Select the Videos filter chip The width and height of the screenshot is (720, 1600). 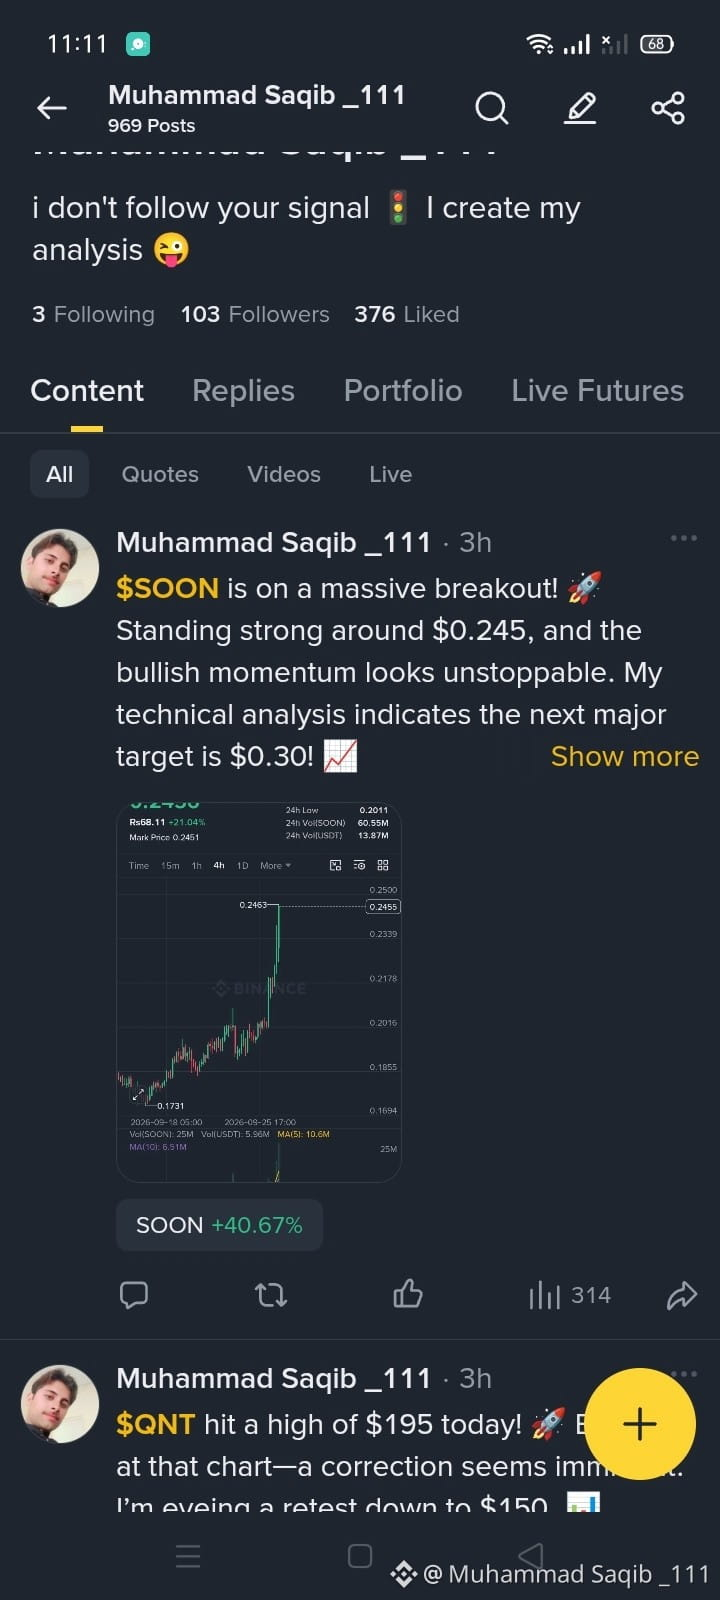point(284,474)
